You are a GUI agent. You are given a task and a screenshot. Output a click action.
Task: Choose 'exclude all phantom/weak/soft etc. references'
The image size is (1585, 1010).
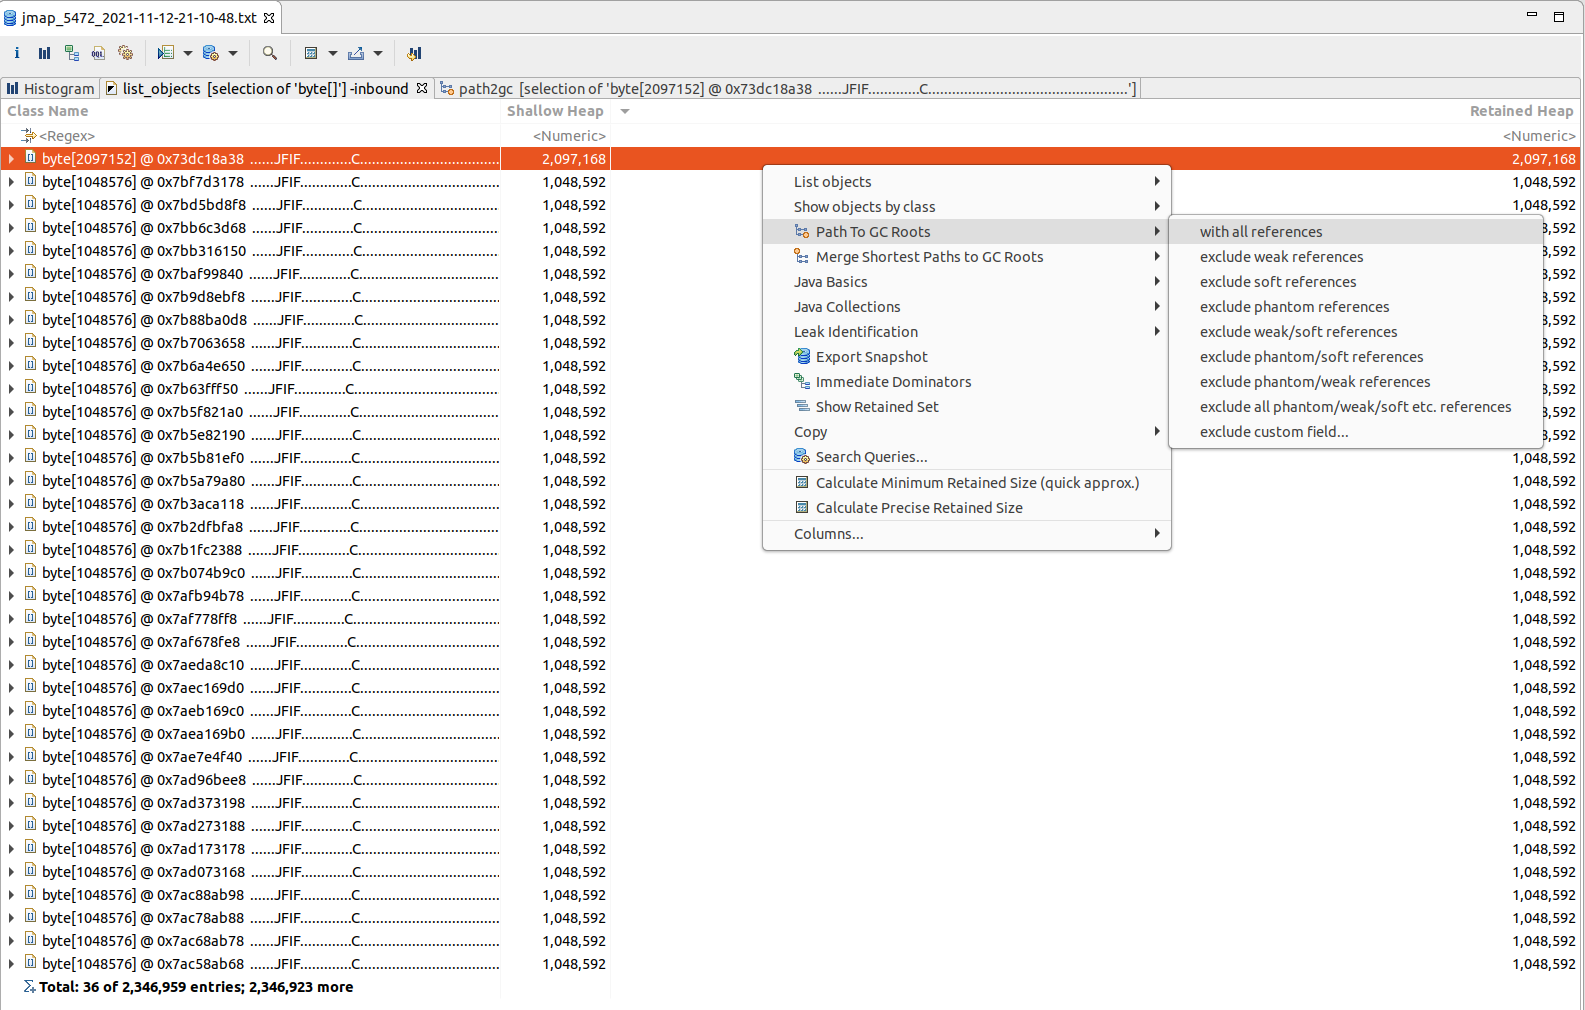tap(1355, 407)
